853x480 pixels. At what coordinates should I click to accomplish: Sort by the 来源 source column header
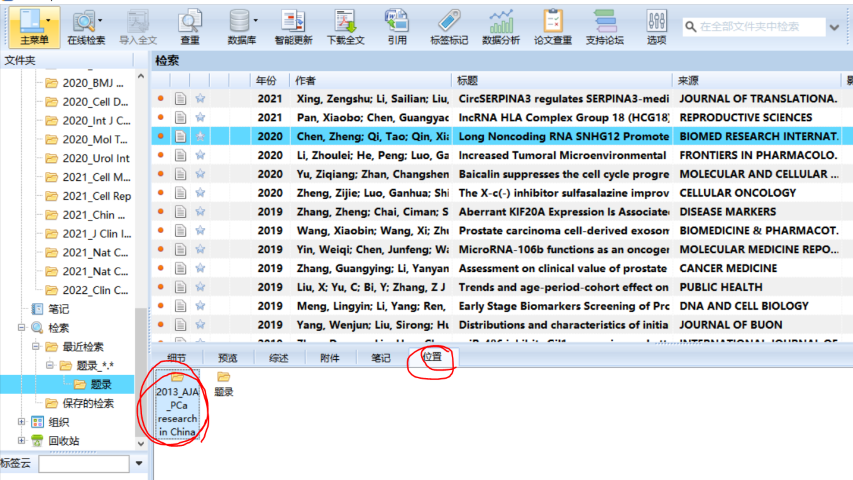tap(757, 81)
